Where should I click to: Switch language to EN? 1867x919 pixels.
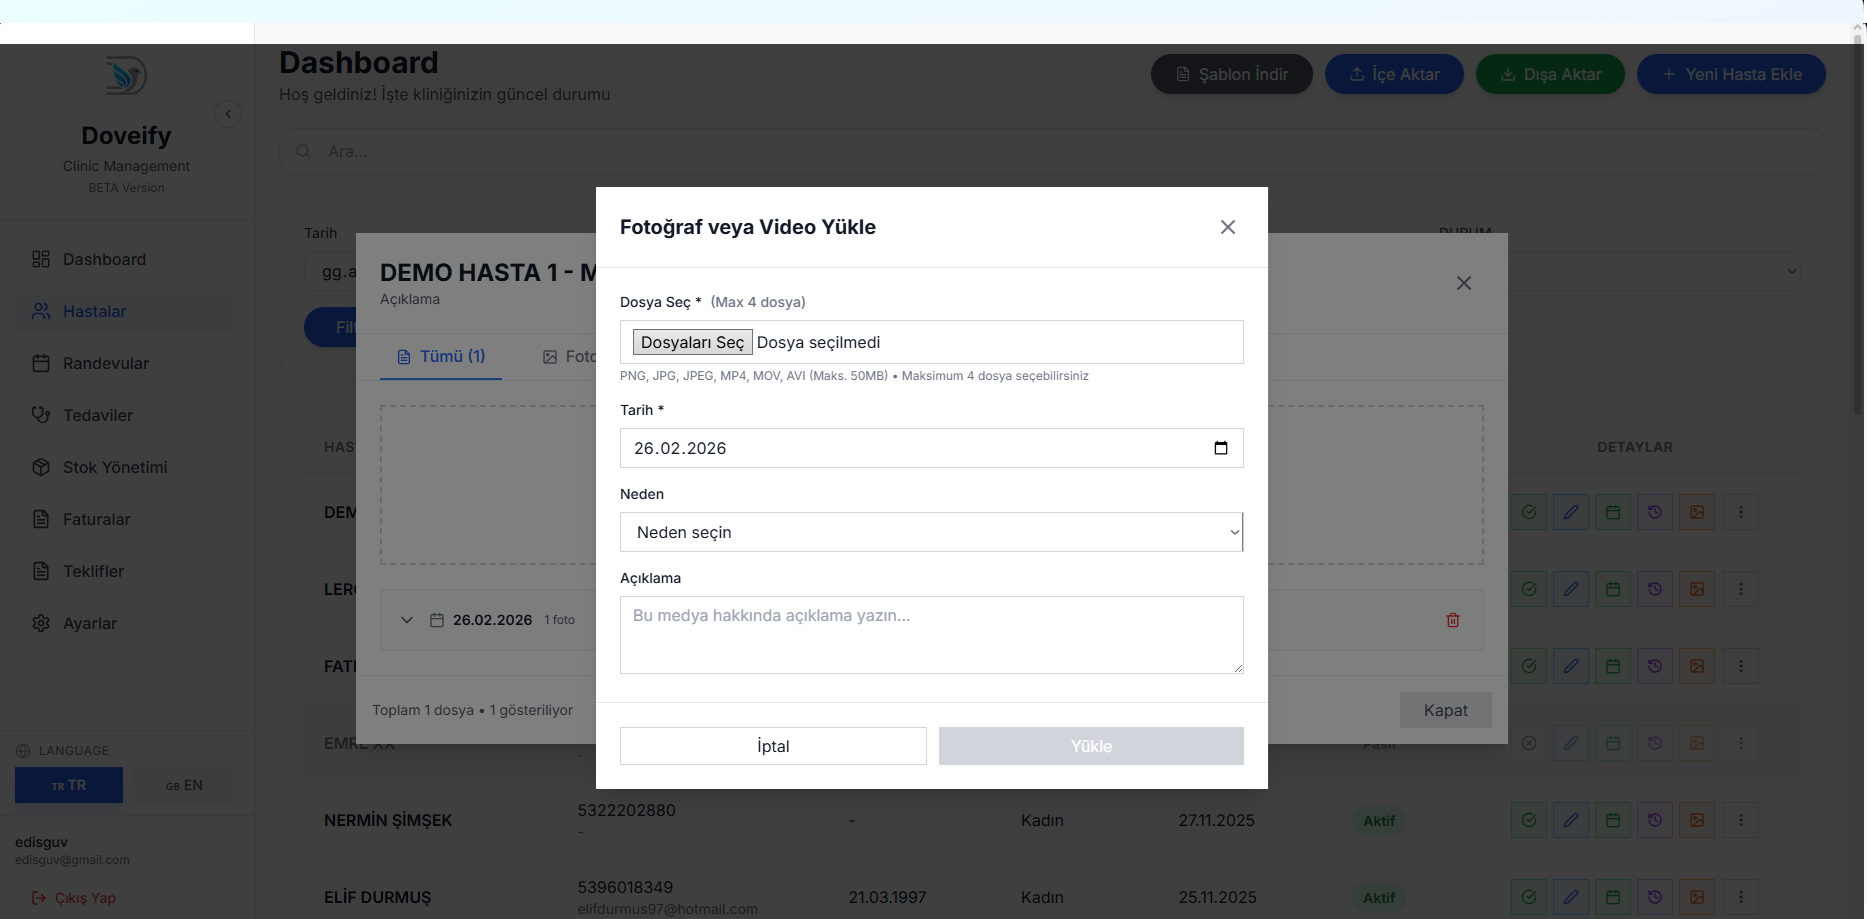click(x=184, y=785)
